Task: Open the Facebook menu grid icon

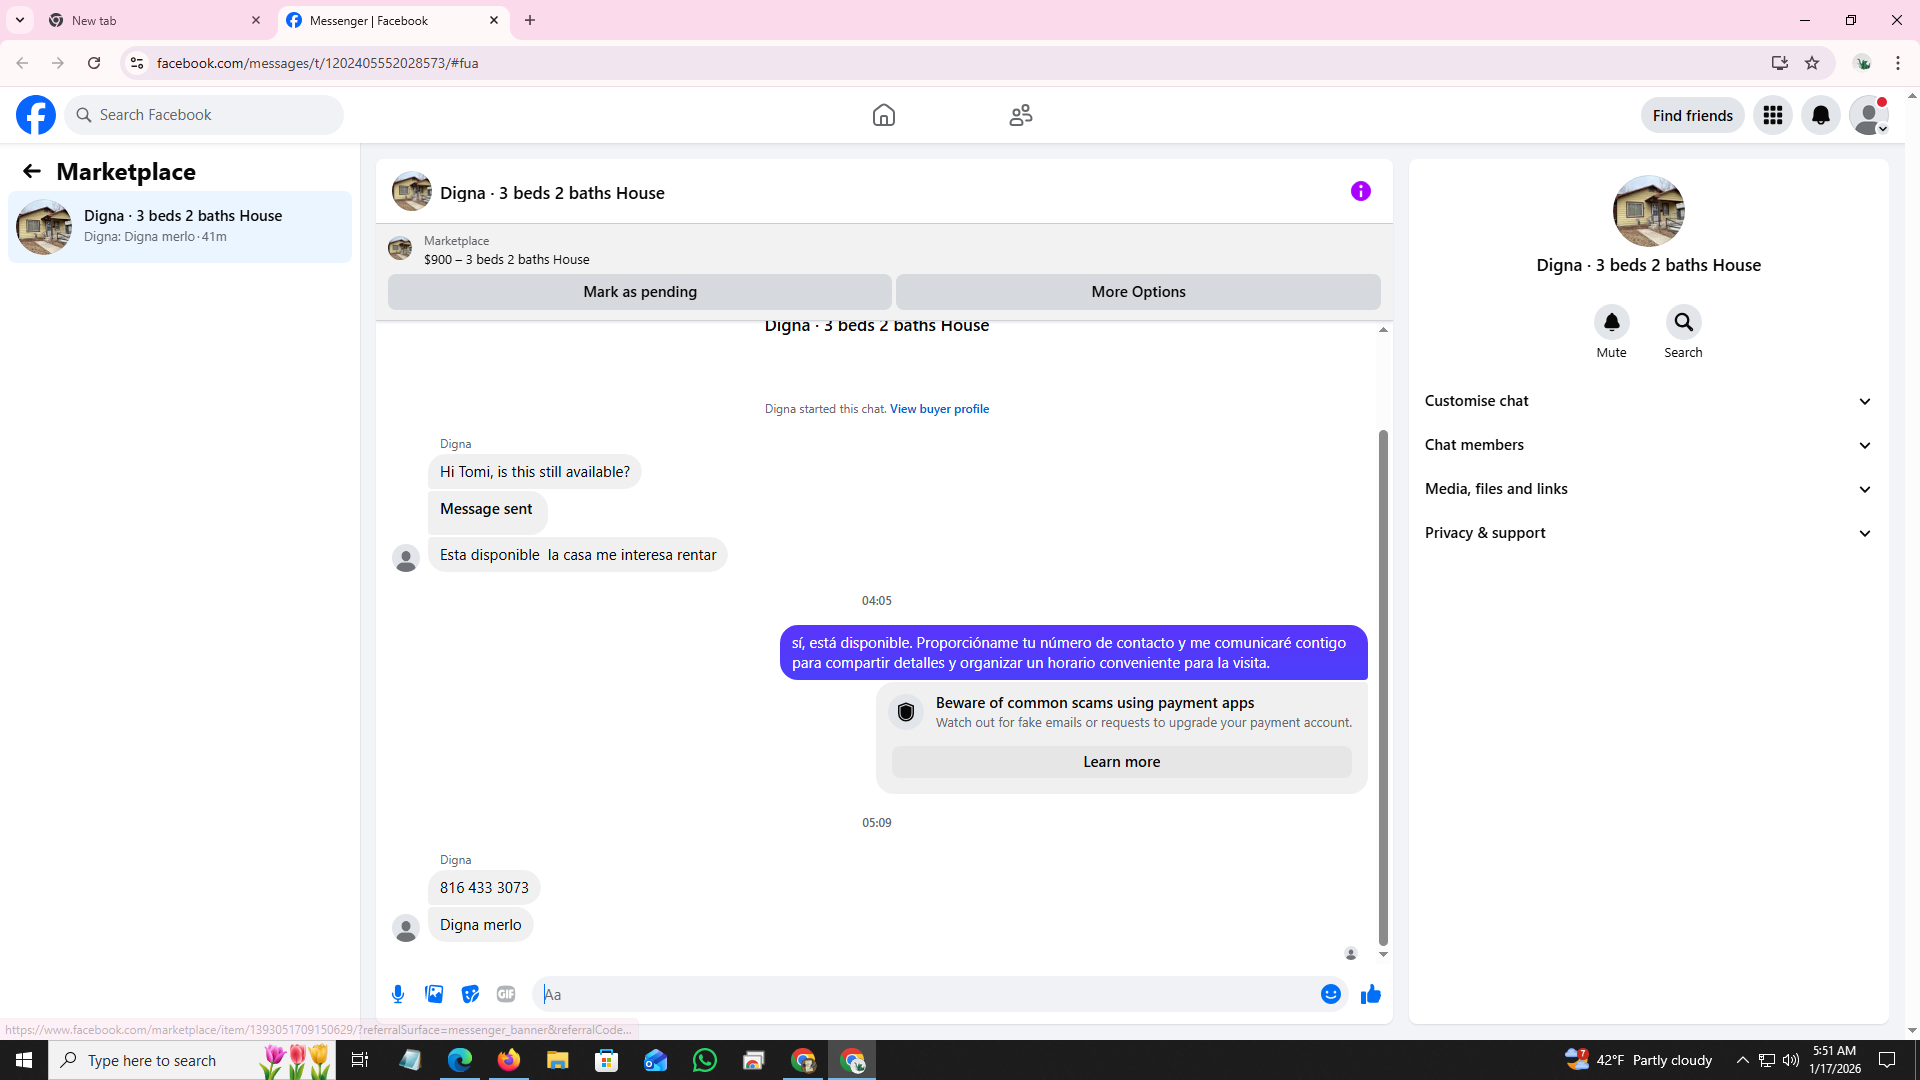Action: (x=1772, y=115)
